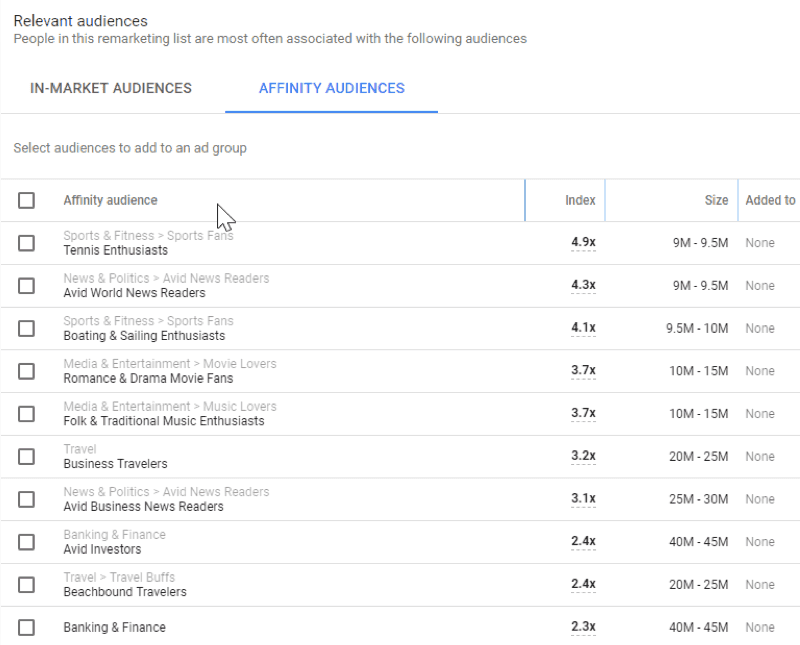800x645 pixels.
Task: Select the Avid World News Readers checkbox
Action: pyautogui.click(x=26, y=286)
